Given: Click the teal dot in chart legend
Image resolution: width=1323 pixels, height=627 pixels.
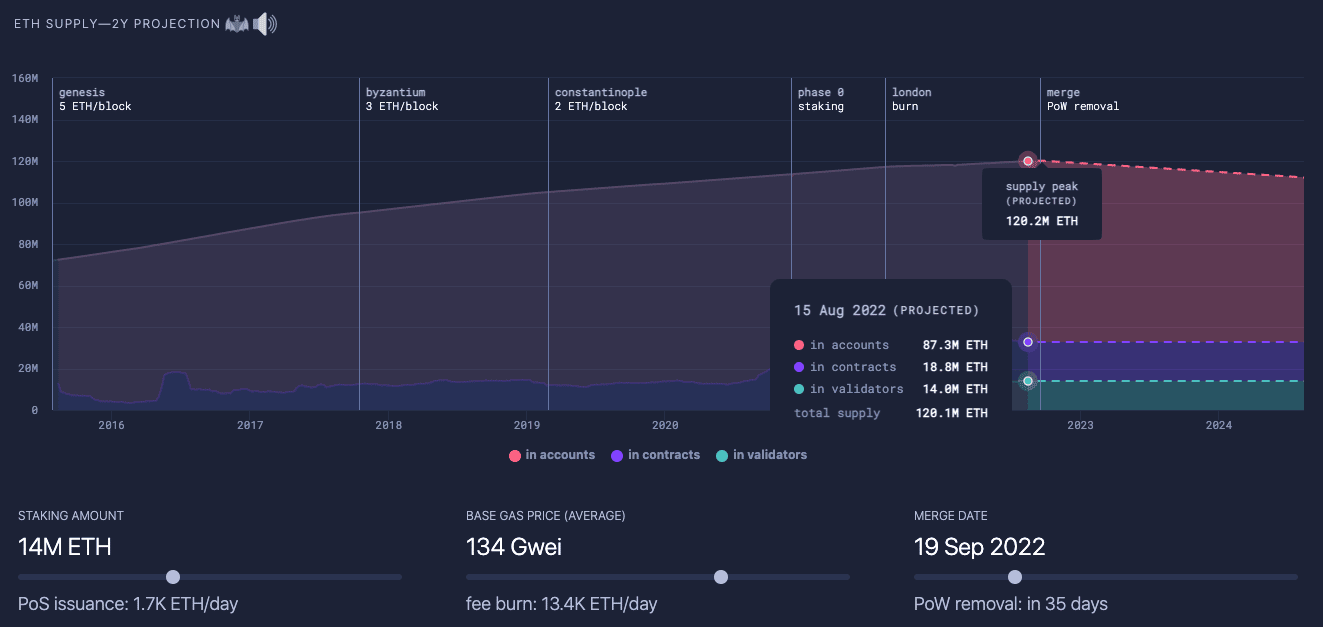Looking at the screenshot, I should point(723,456).
